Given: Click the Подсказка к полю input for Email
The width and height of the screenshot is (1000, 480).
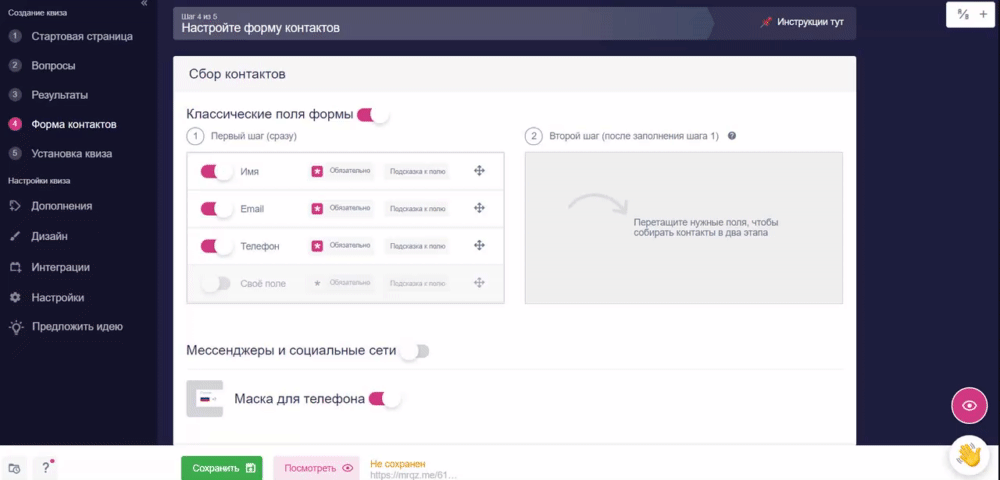Looking at the screenshot, I should [417, 208].
